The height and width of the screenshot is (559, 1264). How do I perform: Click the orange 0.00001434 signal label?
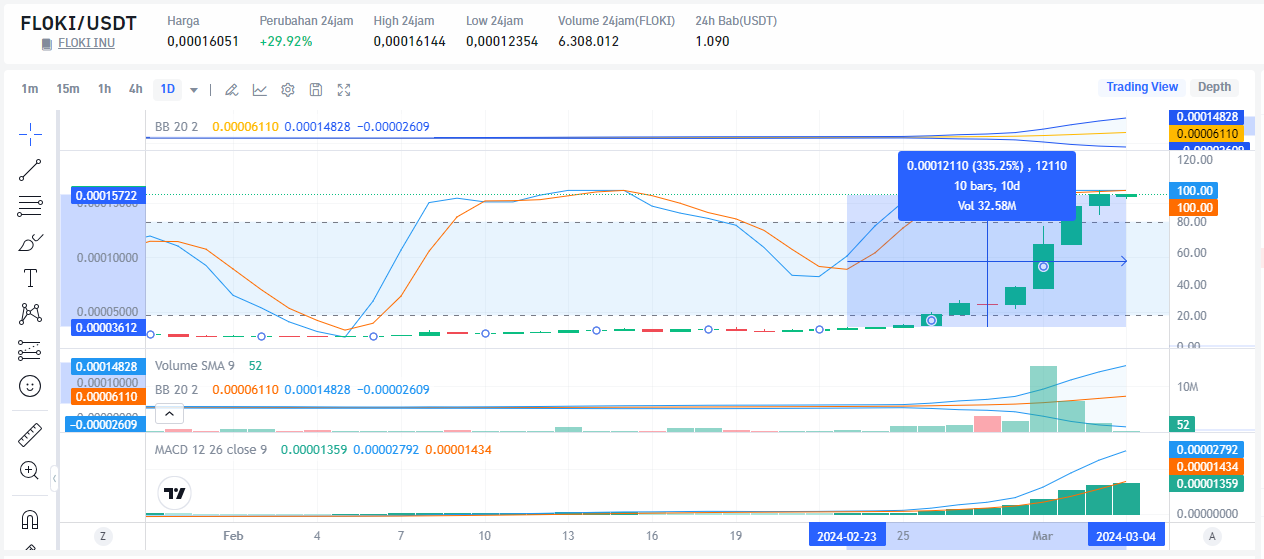(1207, 467)
